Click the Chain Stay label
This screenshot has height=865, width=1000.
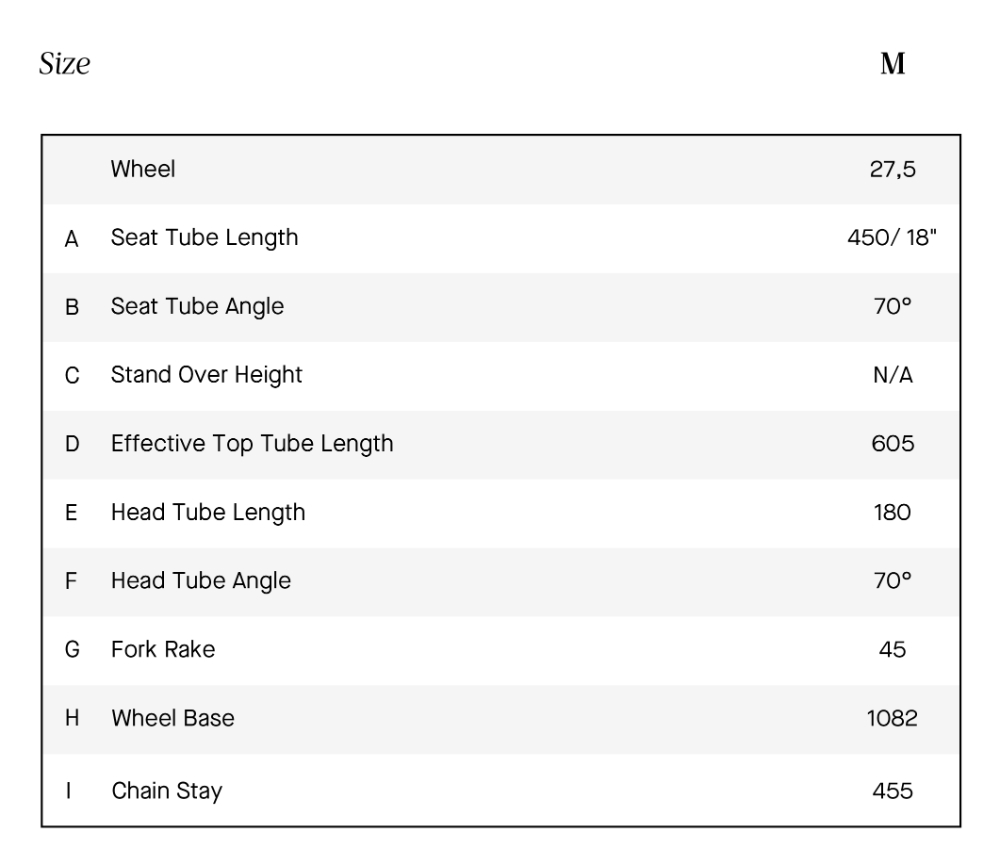[166, 791]
